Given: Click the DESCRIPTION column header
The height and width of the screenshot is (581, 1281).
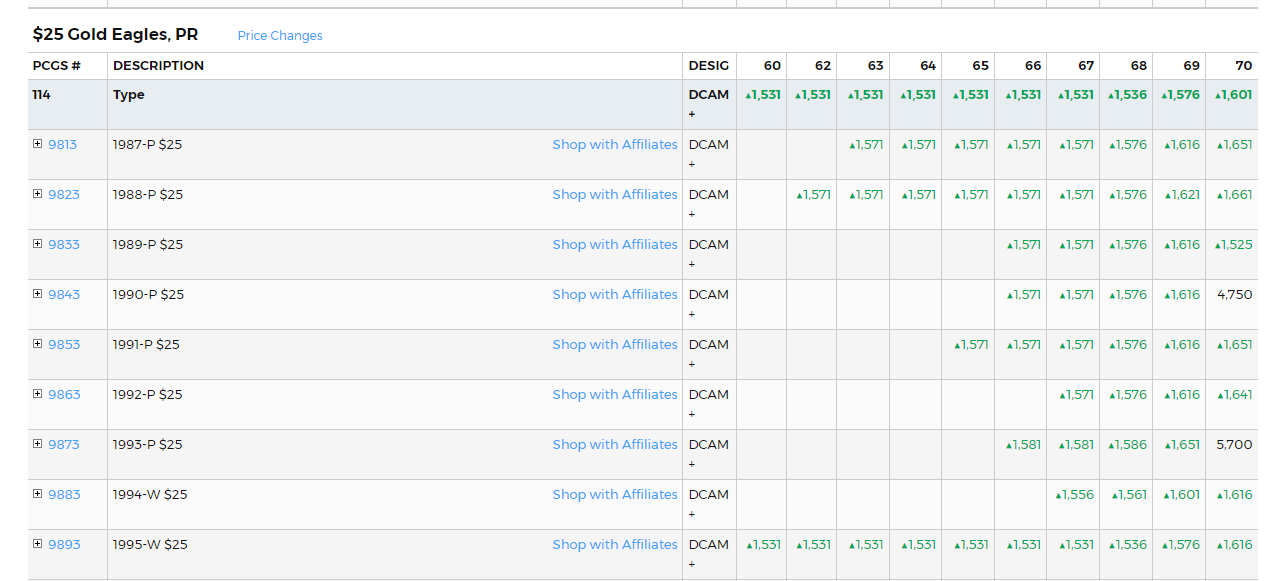Looking at the screenshot, I should 158,66.
